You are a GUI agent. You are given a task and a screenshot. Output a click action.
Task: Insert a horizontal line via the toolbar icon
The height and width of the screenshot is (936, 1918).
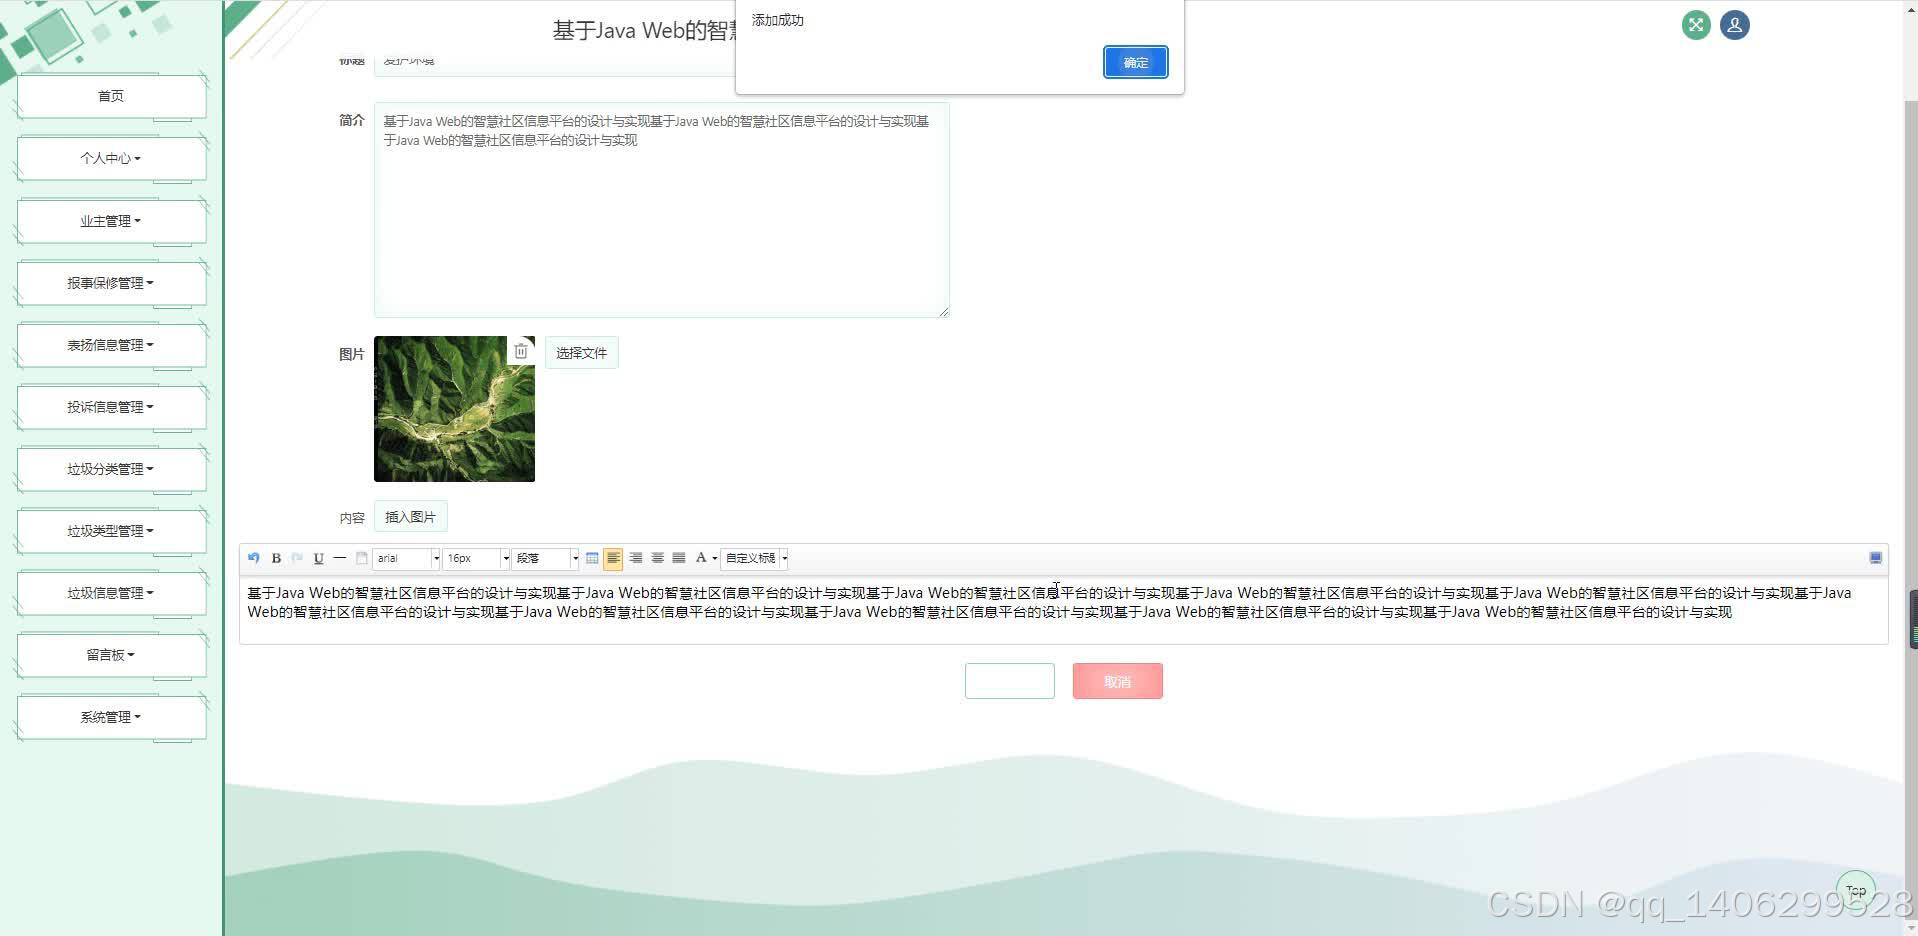pos(340,558)
